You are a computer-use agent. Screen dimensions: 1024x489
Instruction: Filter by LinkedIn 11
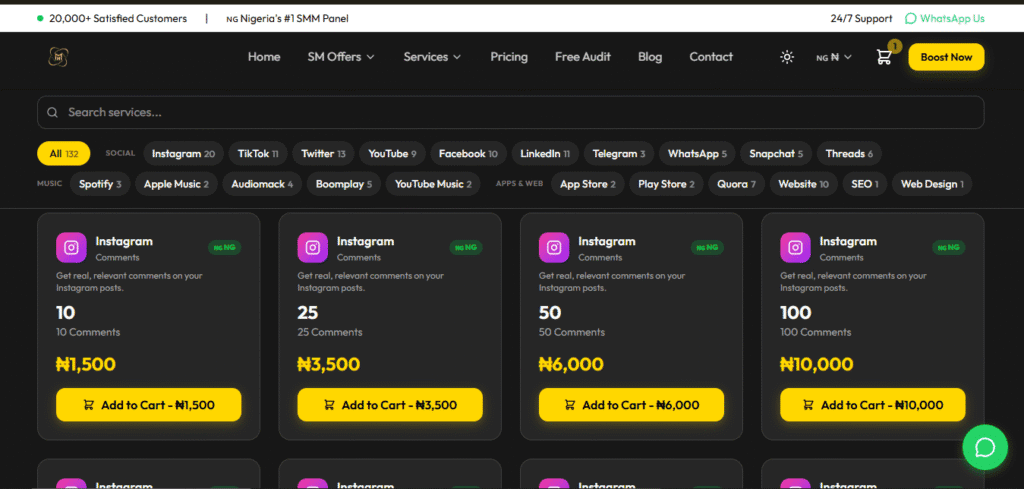(545, 153)
